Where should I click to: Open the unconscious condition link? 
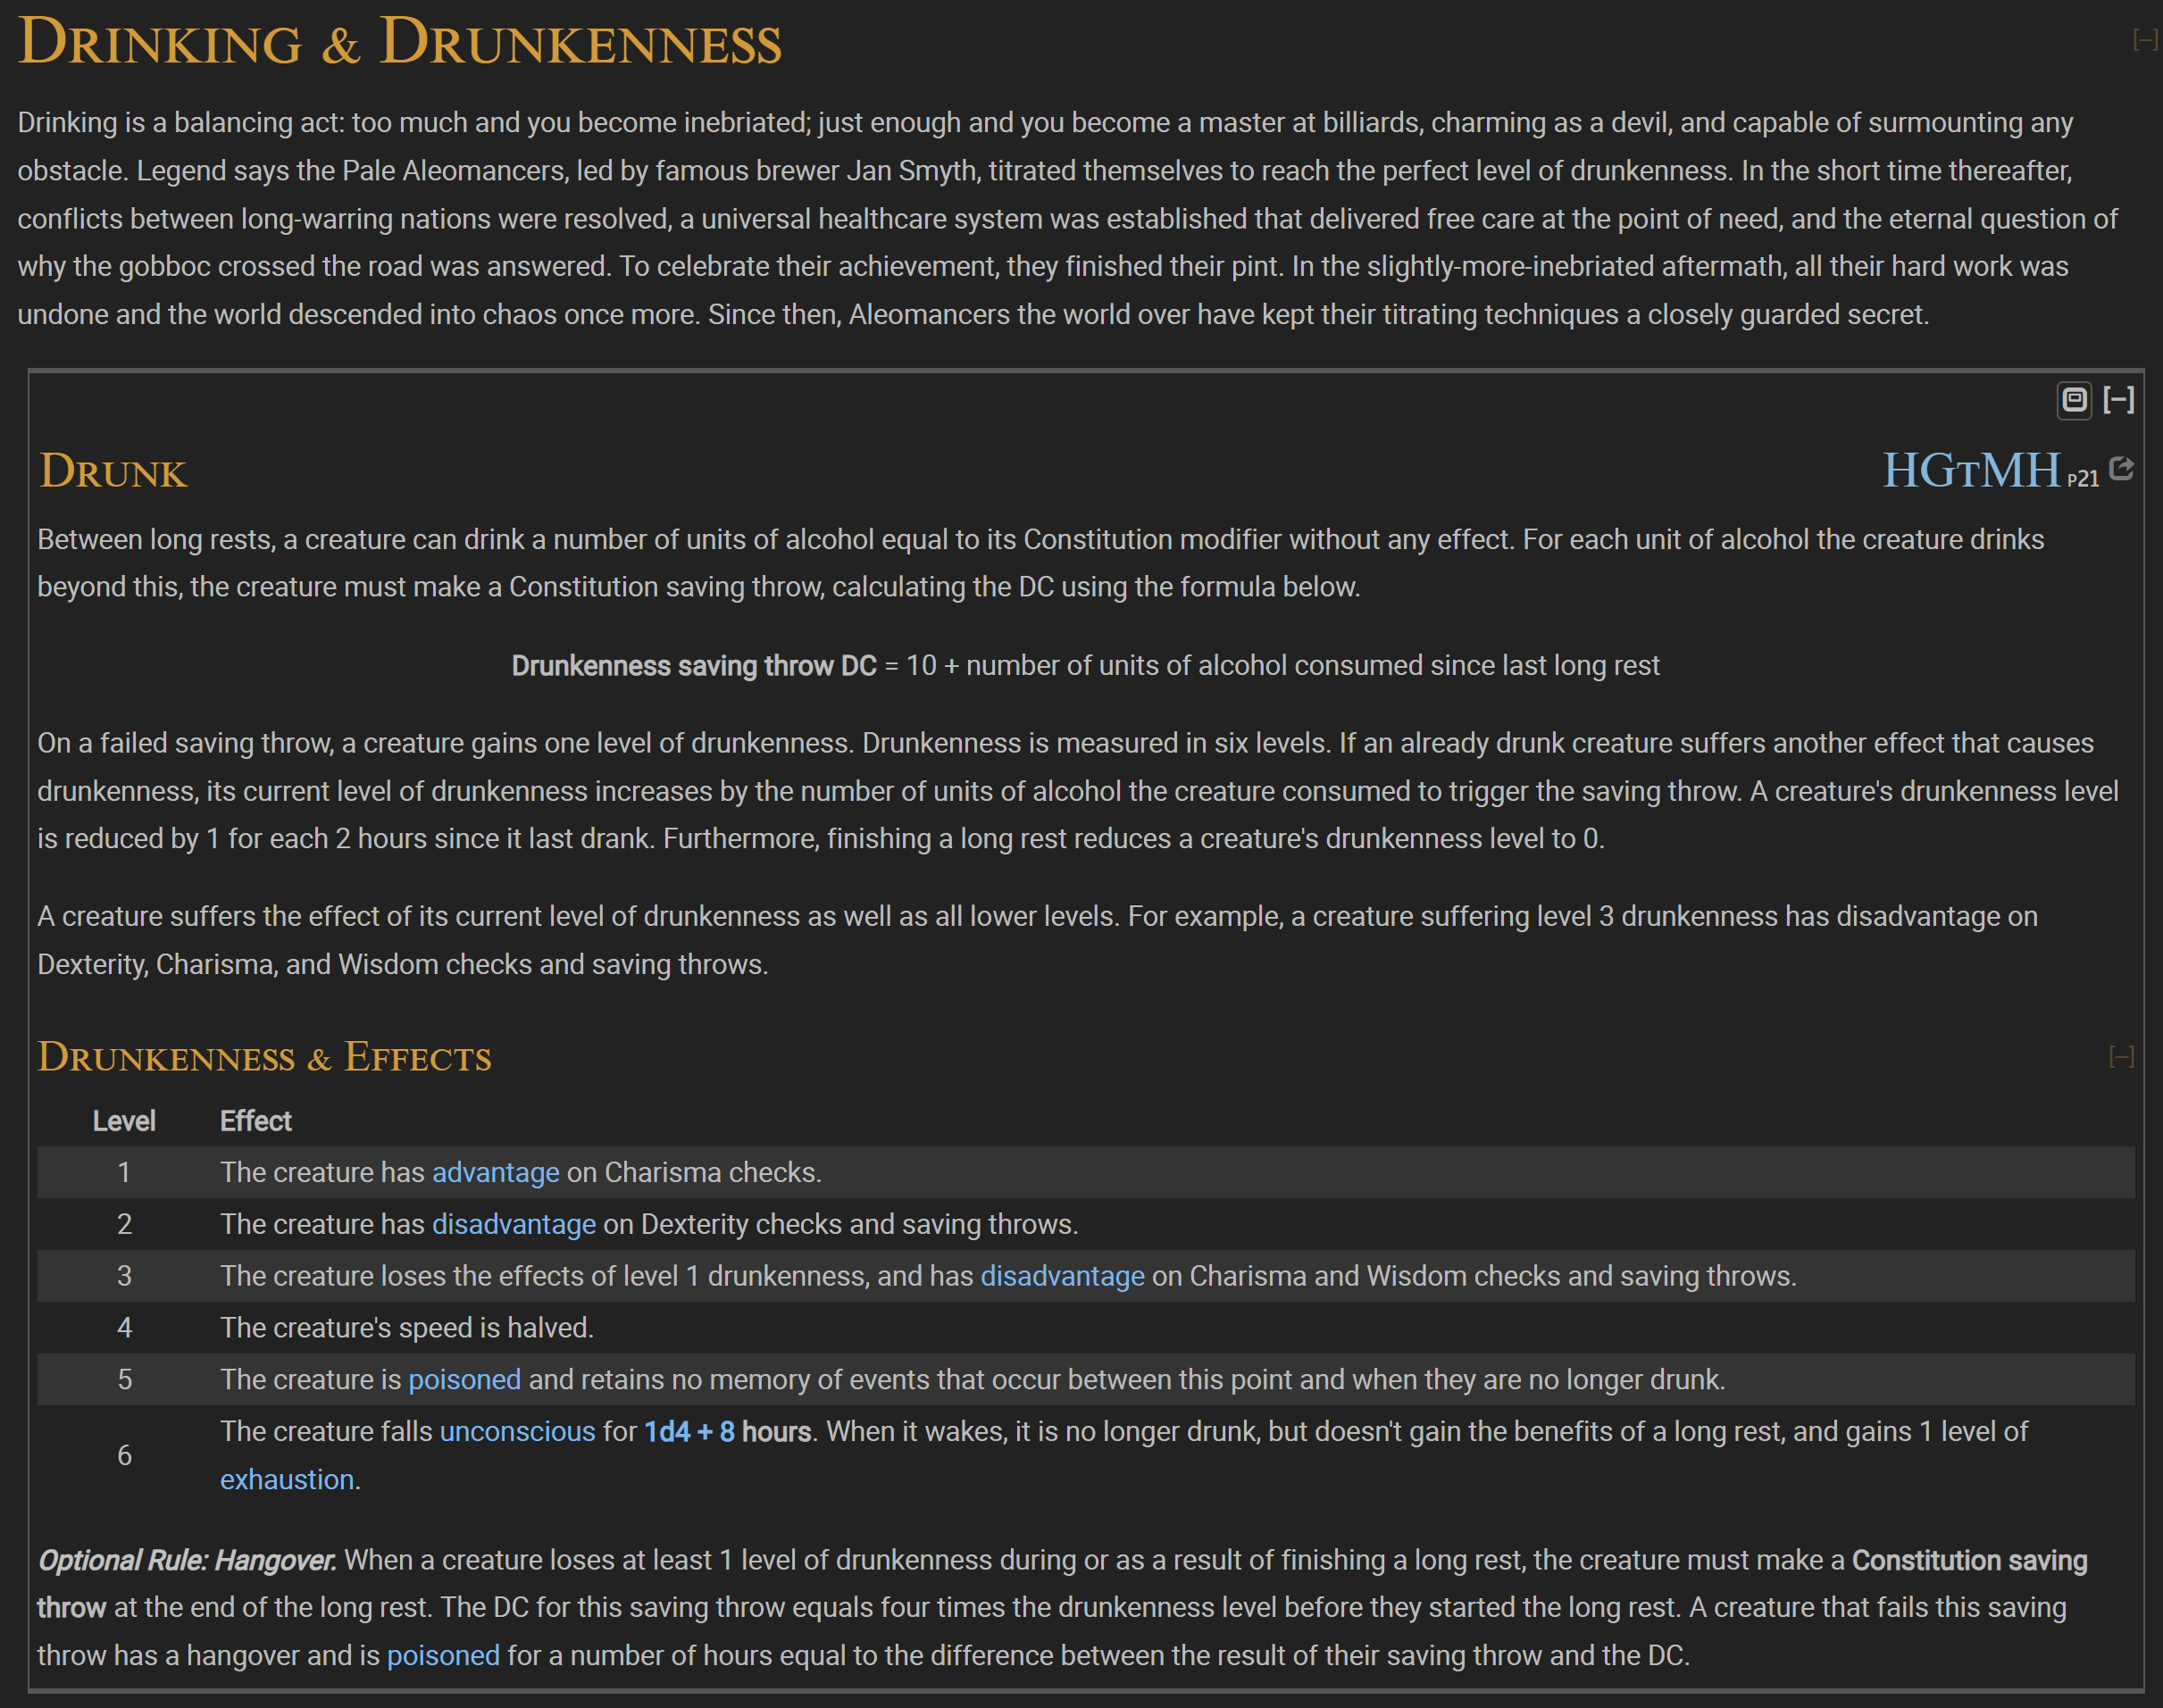[x=517, y=1432]
